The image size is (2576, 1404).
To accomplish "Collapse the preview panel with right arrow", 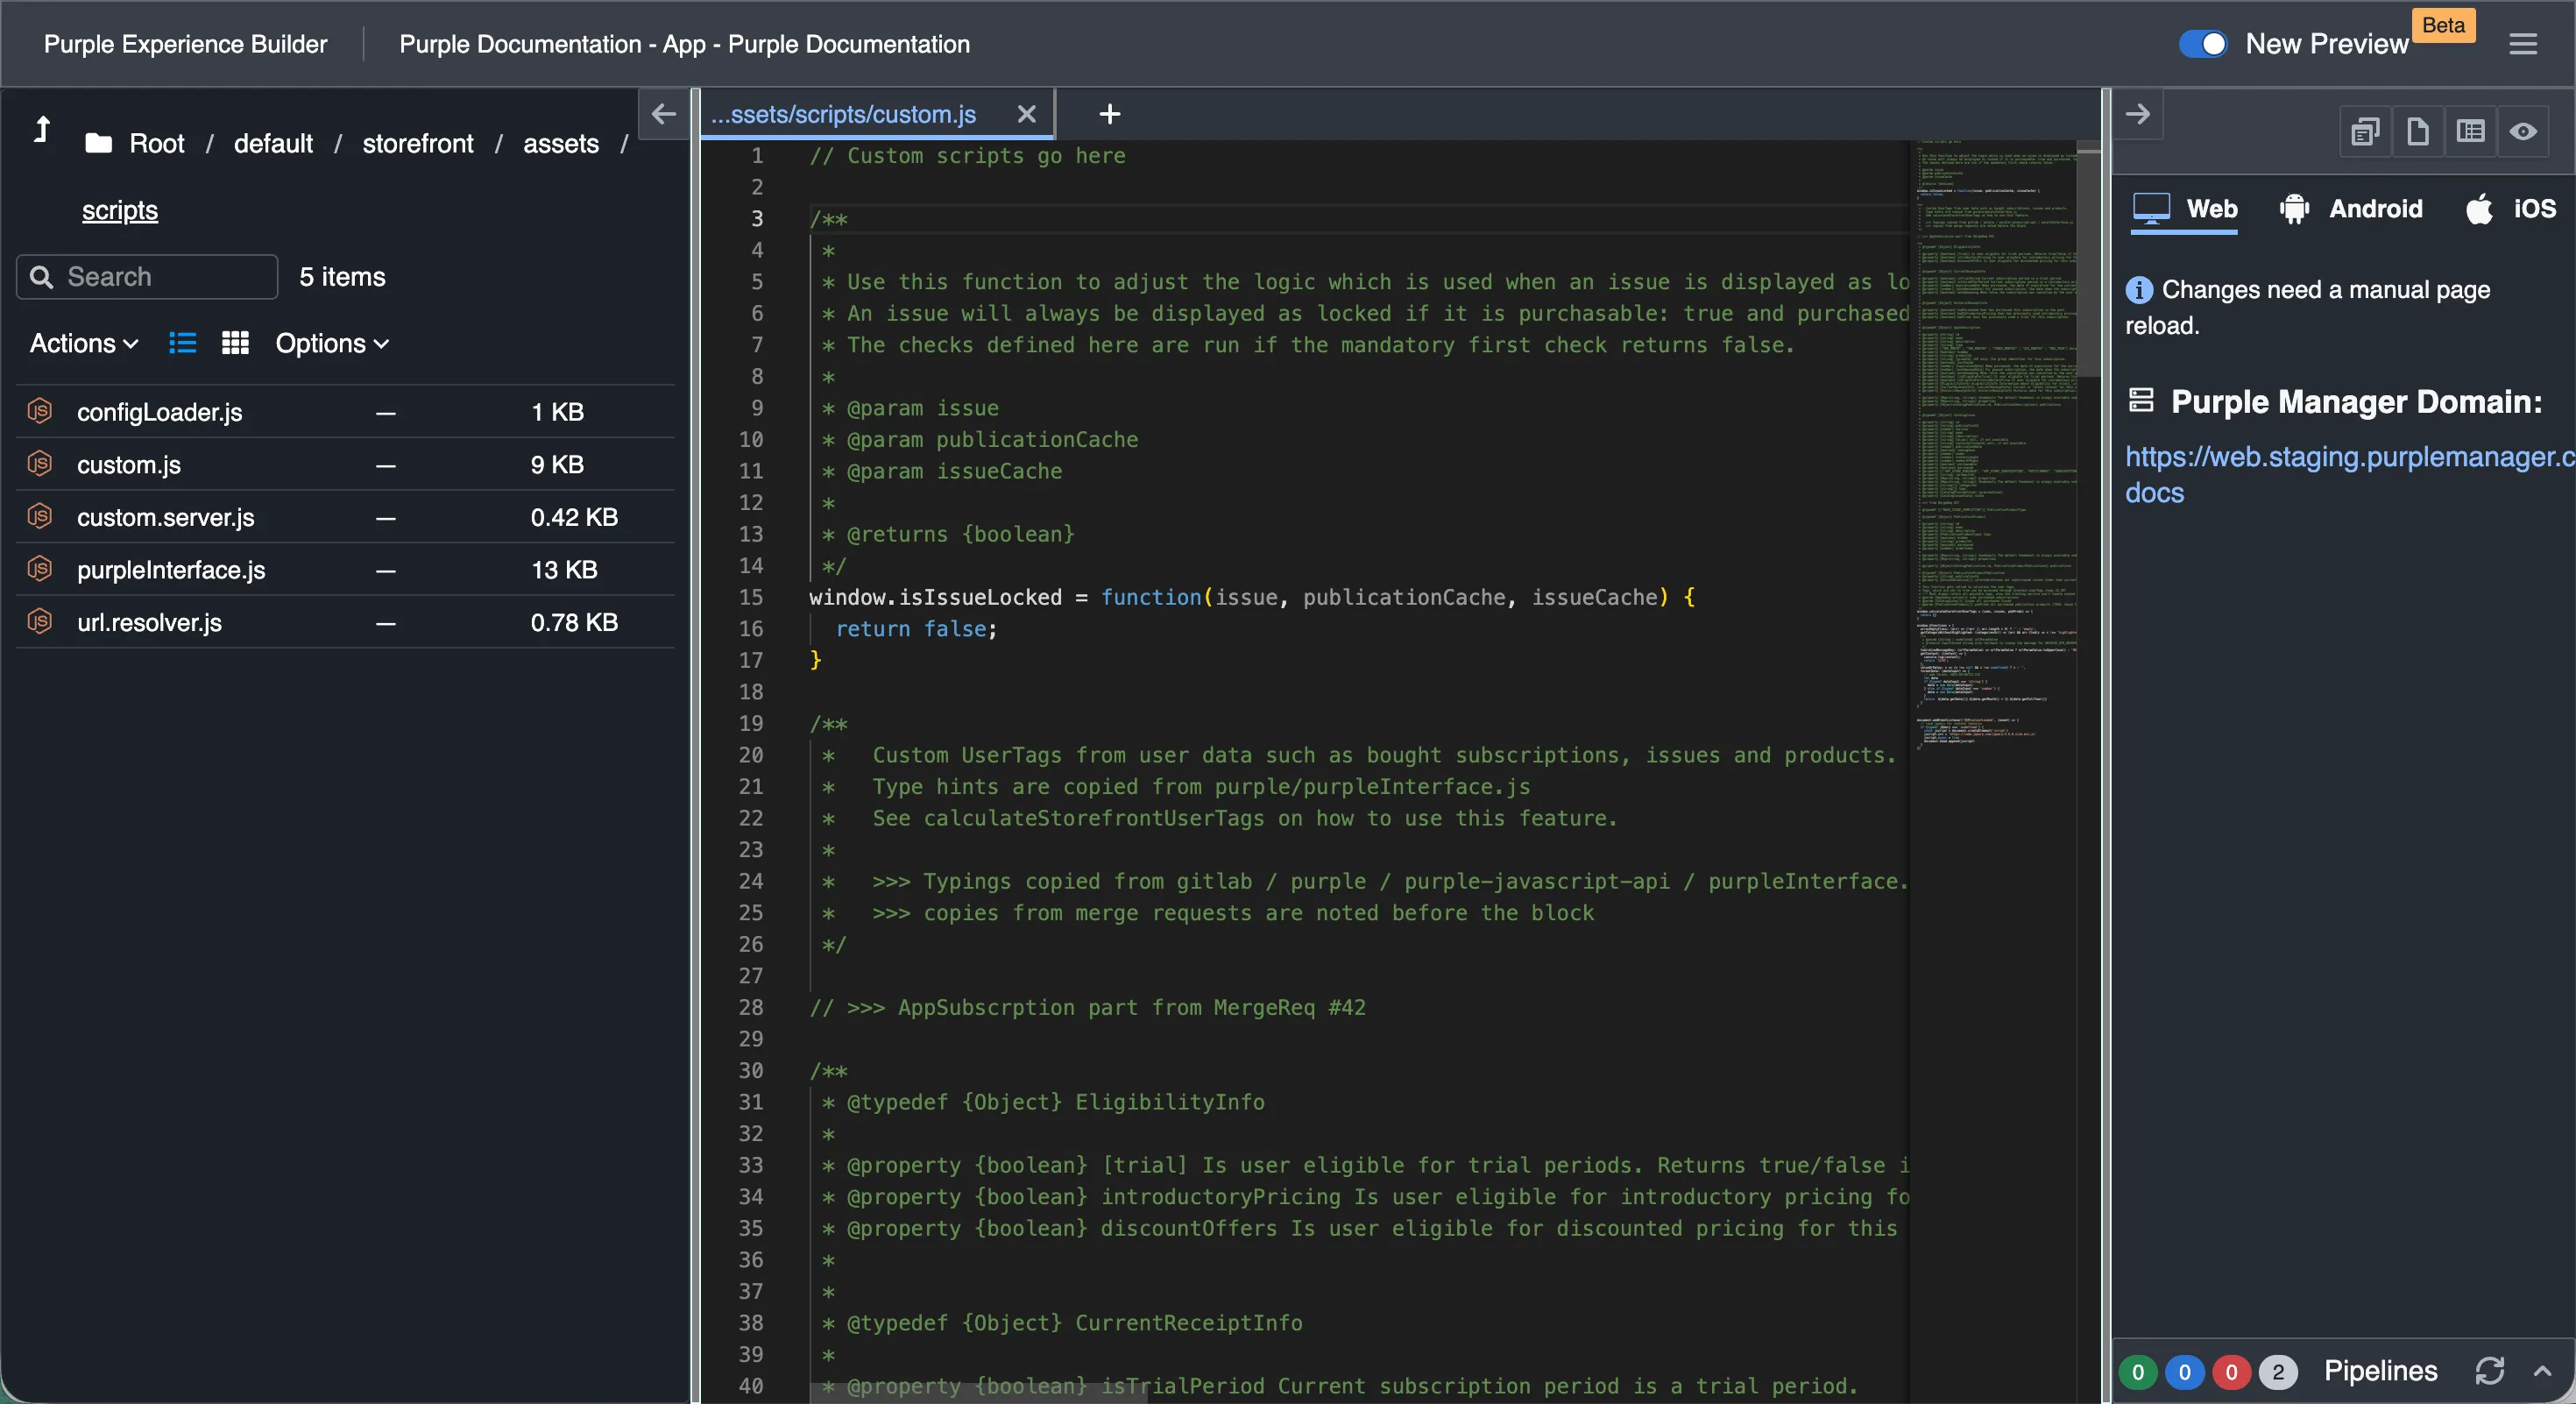I will [x=2137, y=114].
